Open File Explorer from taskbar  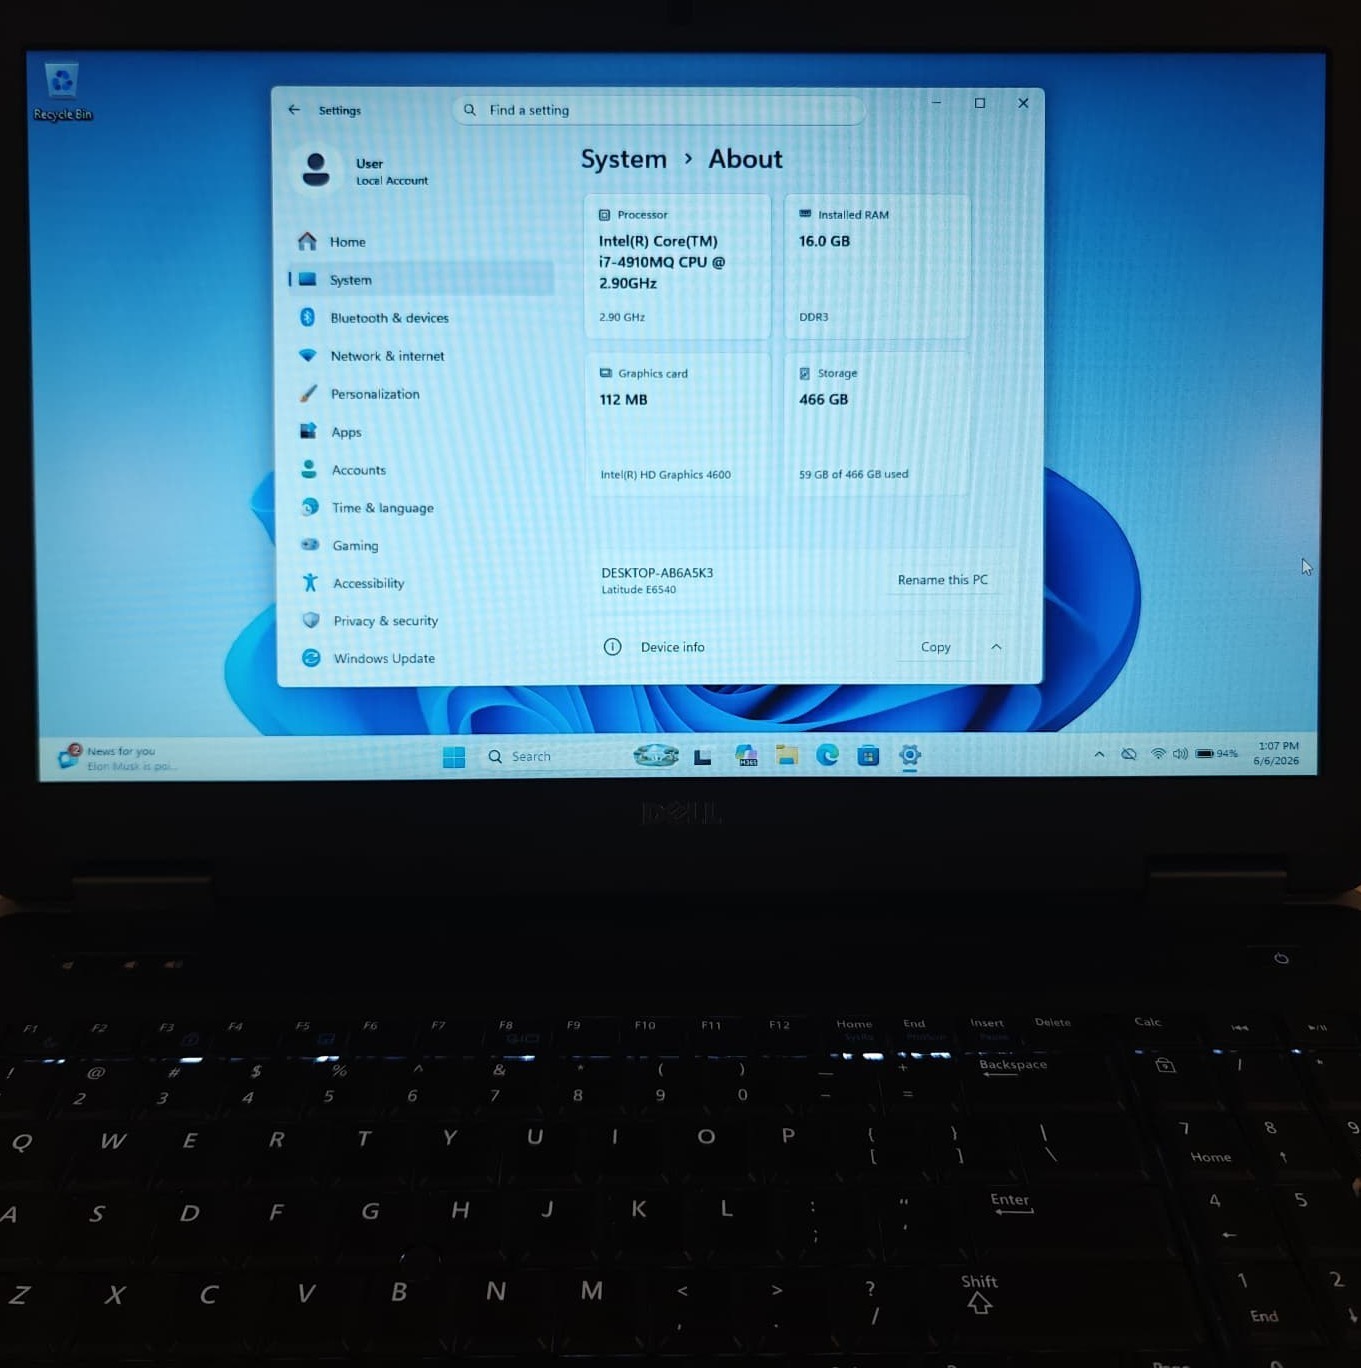pos(787,756)
